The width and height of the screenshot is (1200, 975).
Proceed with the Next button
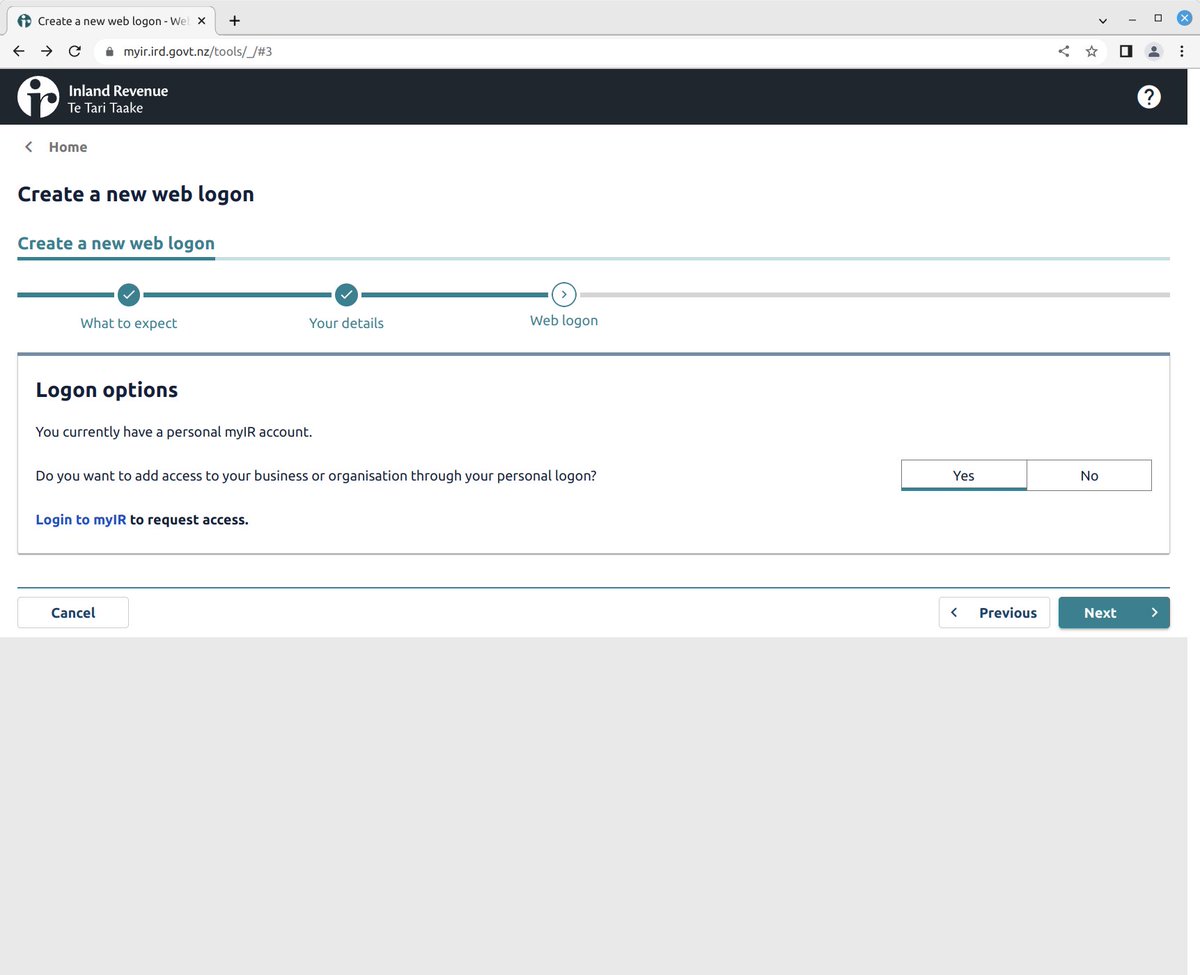coord(1114,613)
